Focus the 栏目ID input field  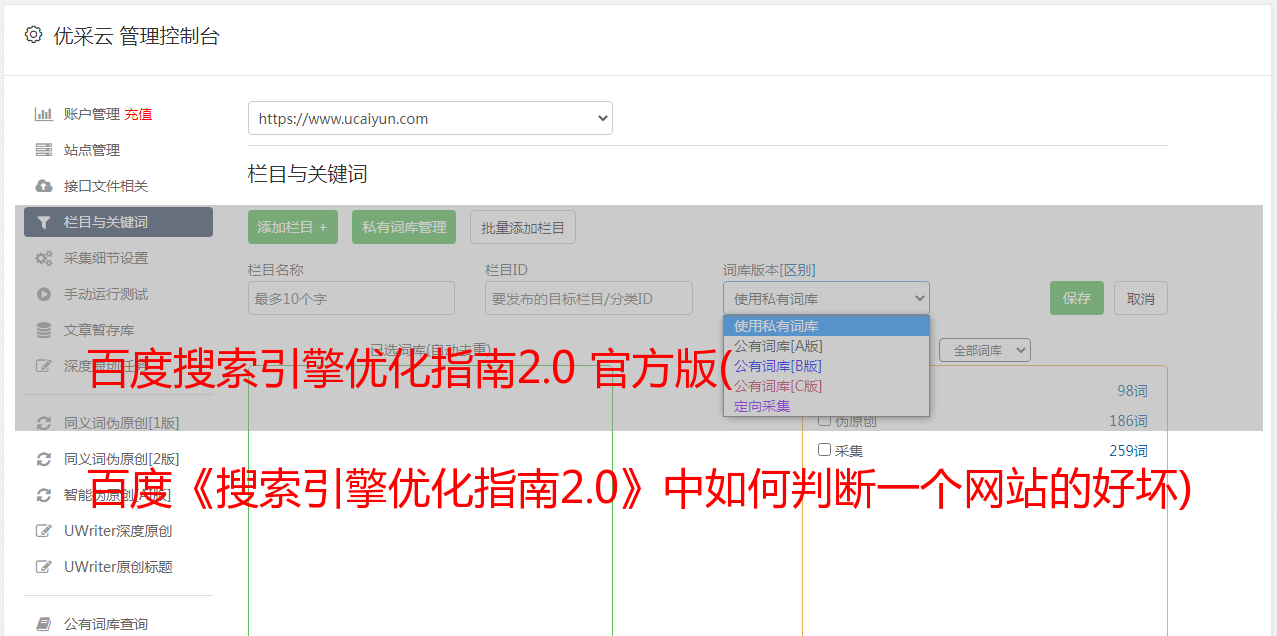589,298
